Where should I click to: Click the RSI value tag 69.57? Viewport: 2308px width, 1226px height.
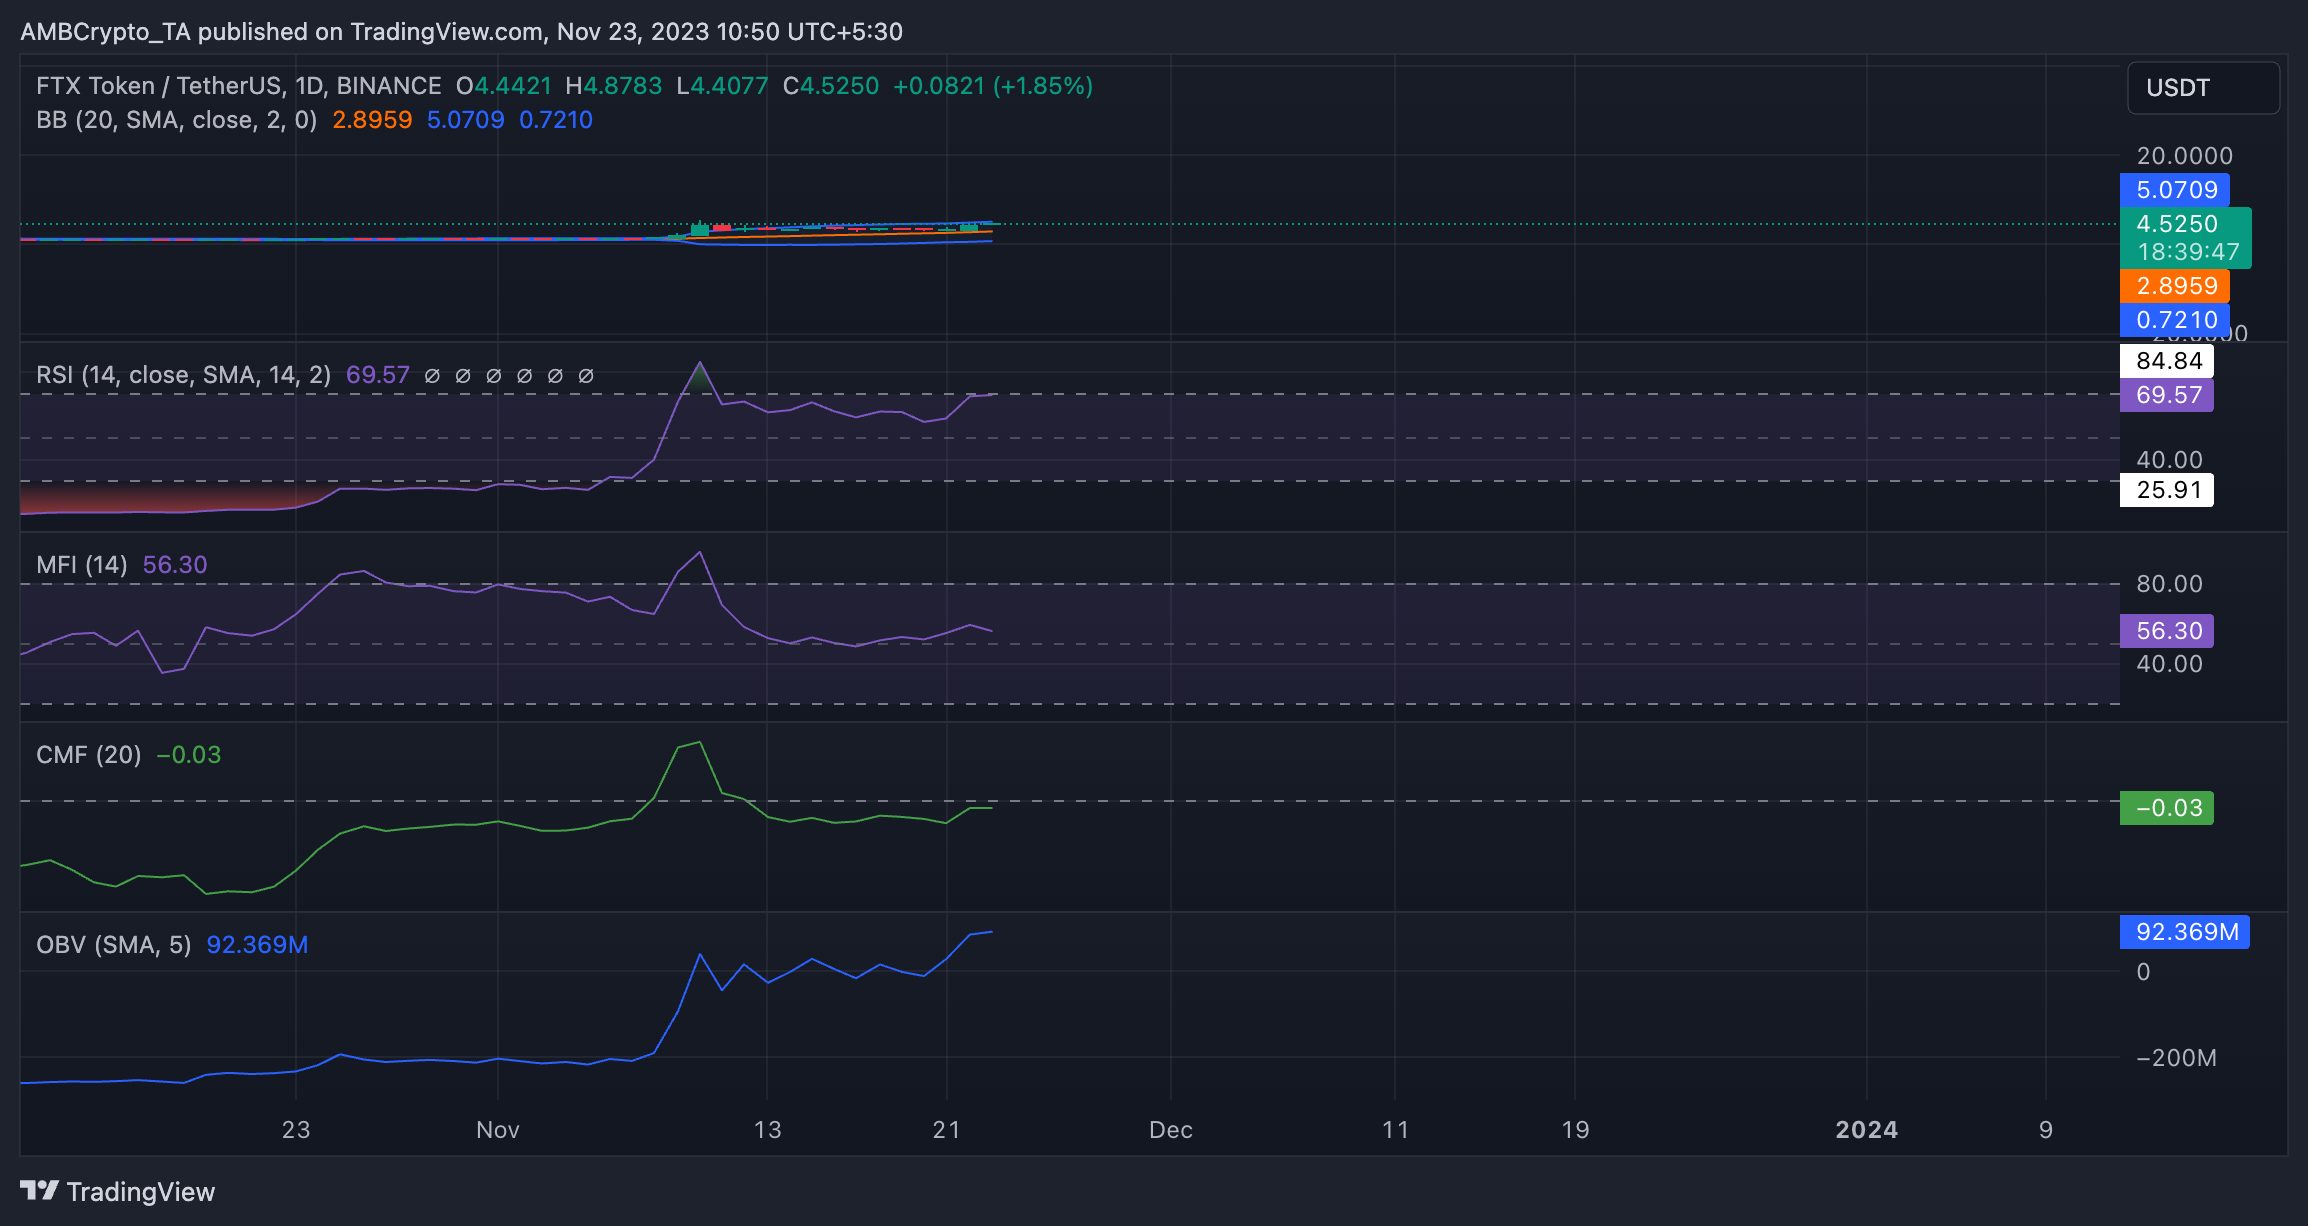tap(2167, 395)
